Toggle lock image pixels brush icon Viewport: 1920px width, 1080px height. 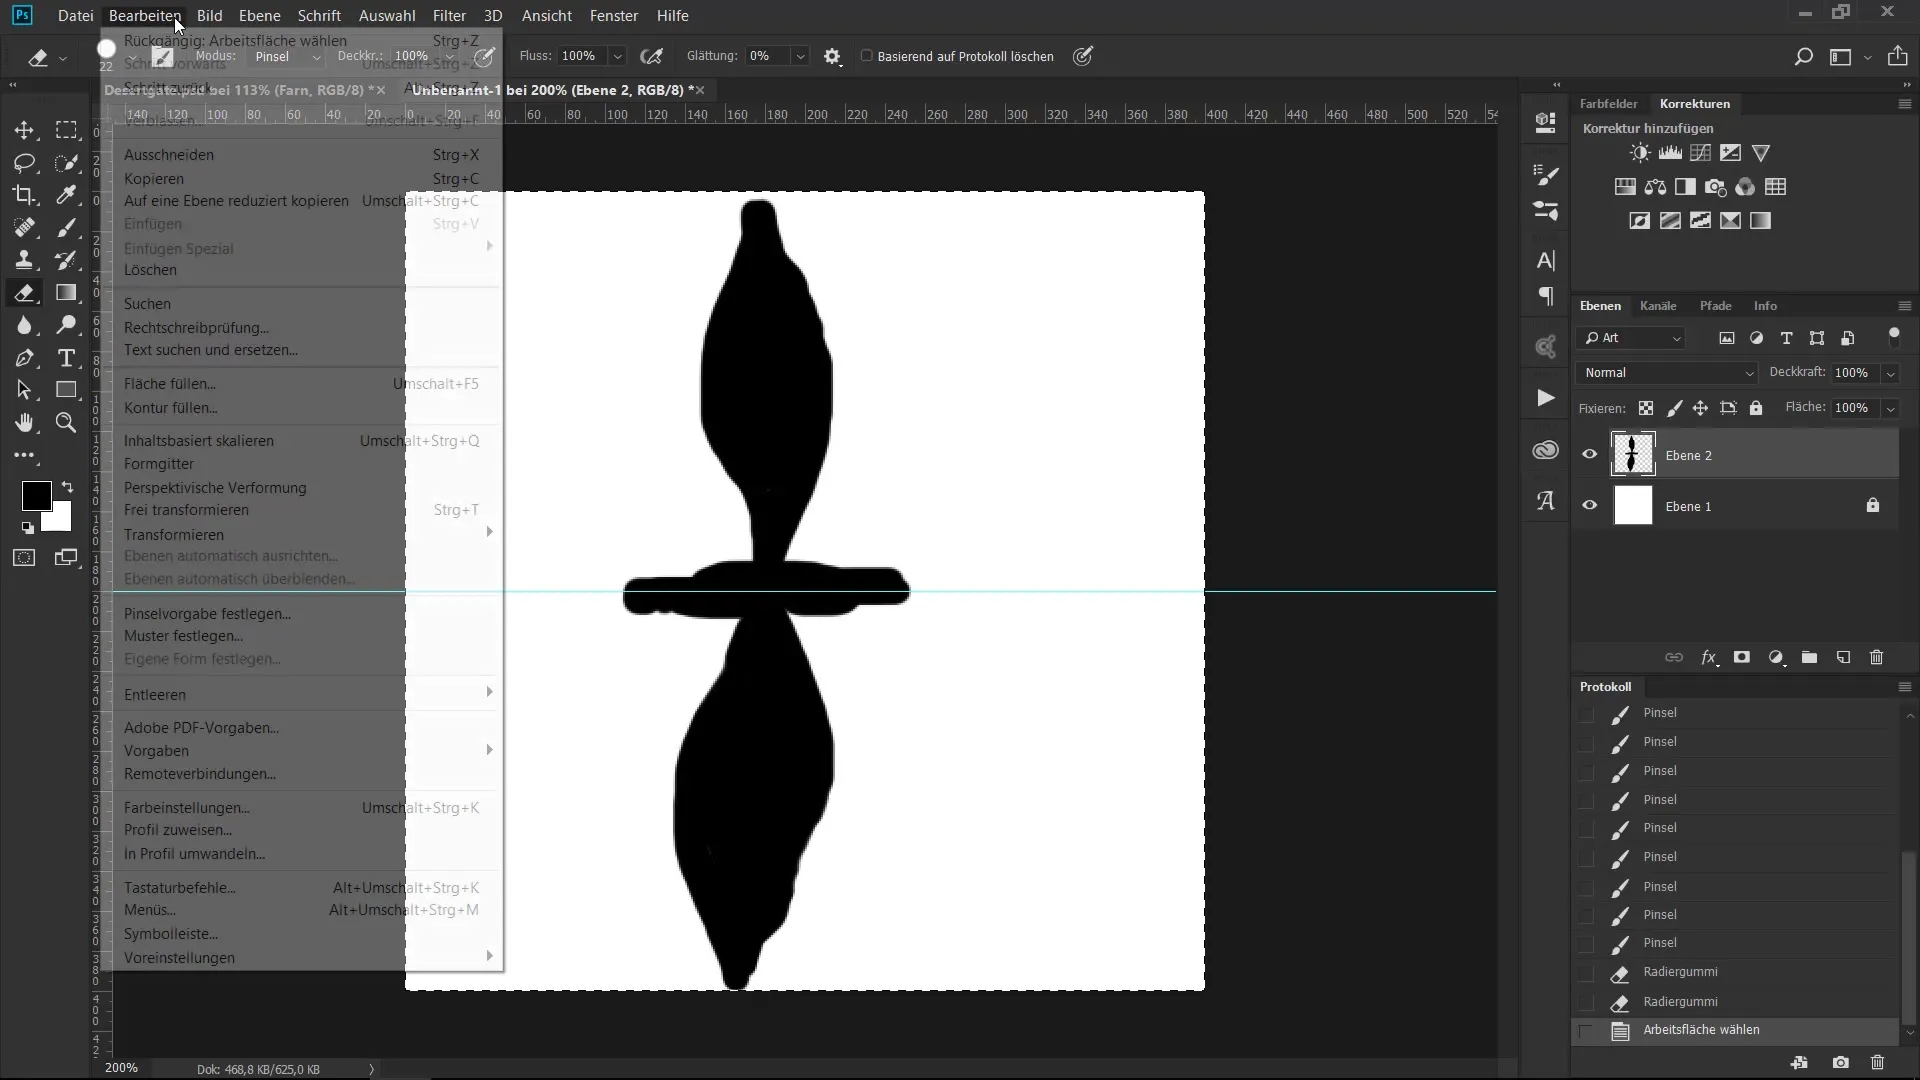pos(1674,408)
